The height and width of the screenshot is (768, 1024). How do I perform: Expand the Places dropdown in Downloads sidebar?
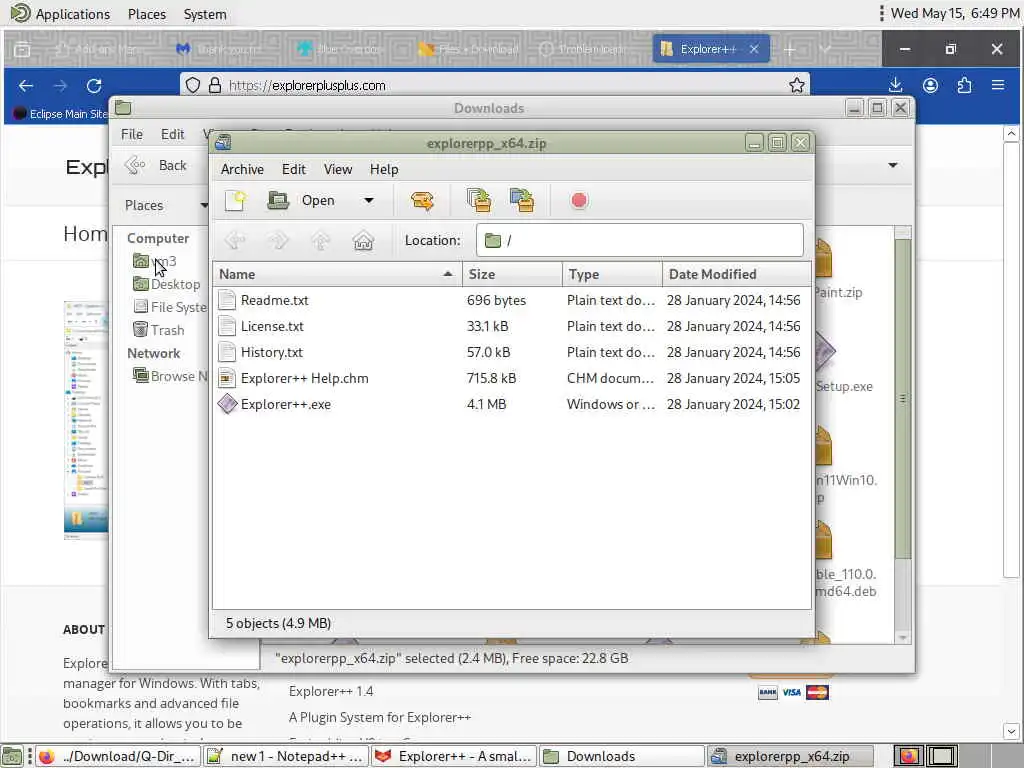tap(204, 205)
